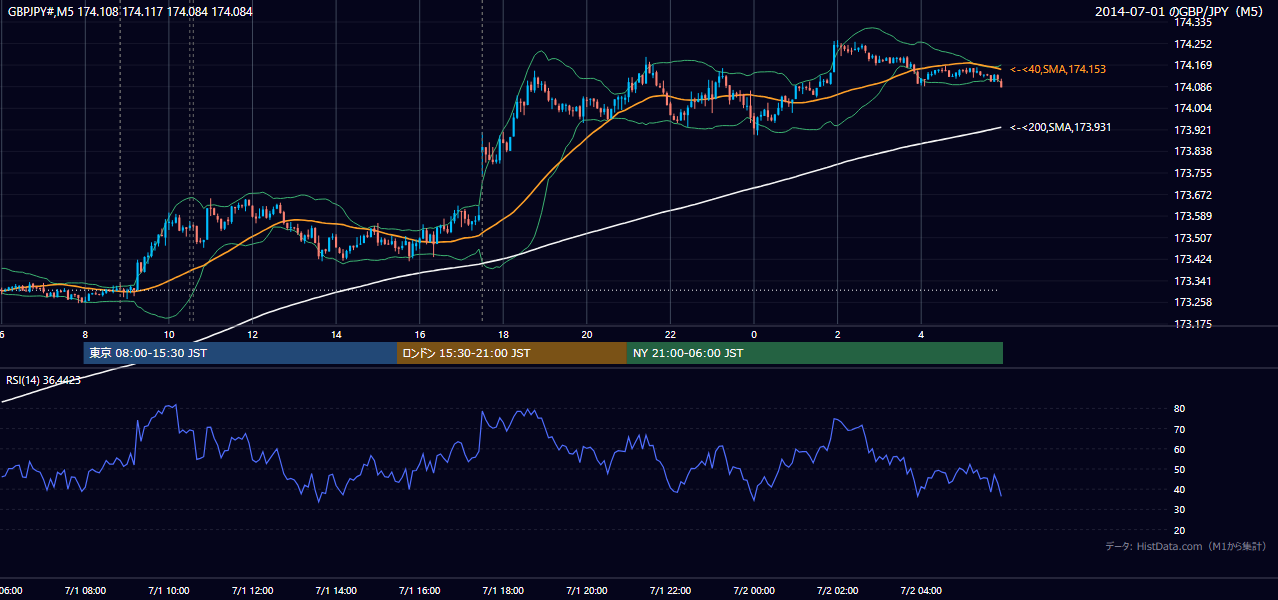Click price axis value 173.838
The height and width of the screenshot is (600, 1278).
point(1193,151)
